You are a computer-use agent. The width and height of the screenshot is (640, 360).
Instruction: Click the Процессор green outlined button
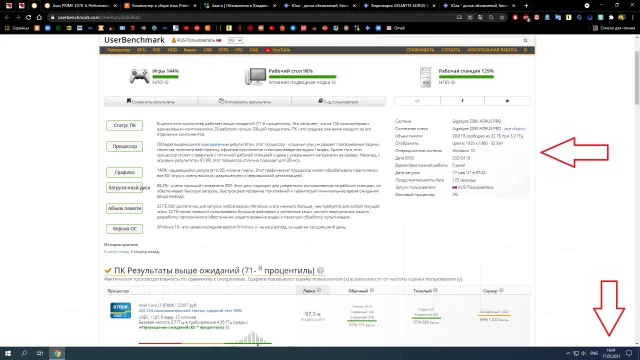point(124,146)
